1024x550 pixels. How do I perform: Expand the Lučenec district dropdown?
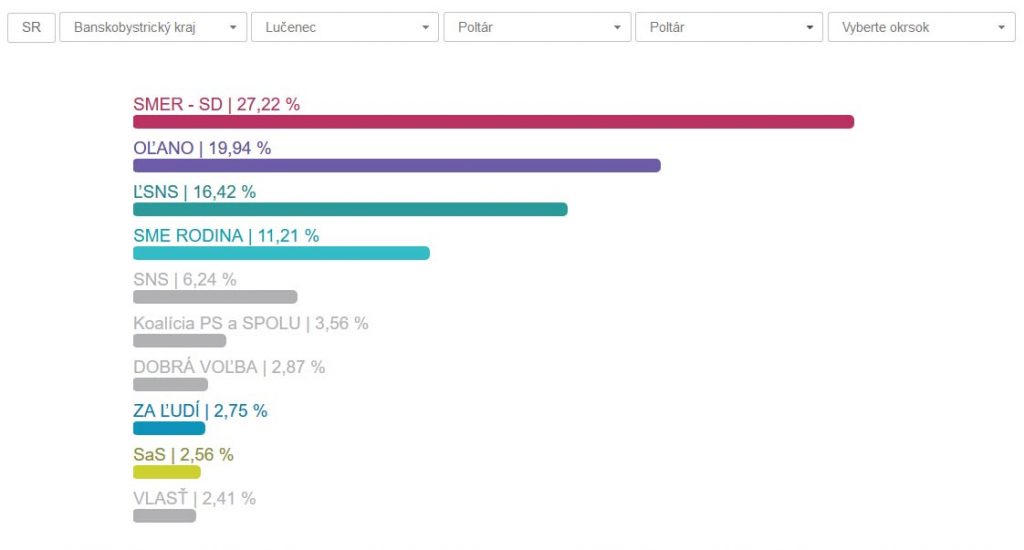point(345,27)
